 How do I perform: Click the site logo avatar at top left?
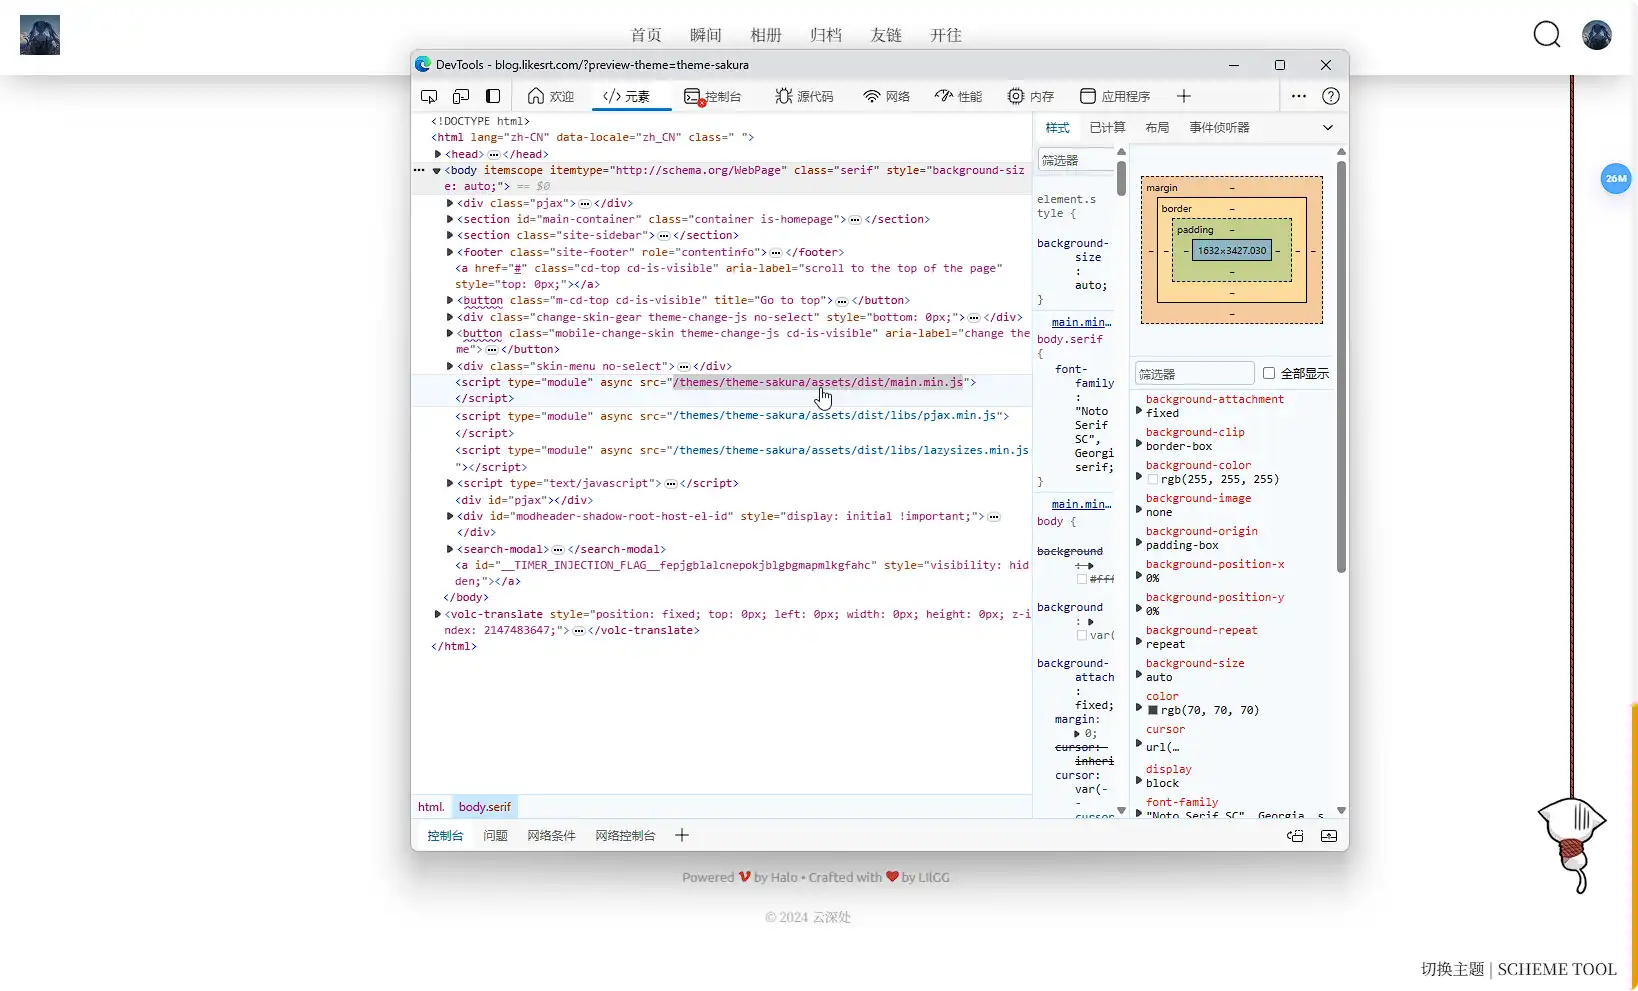coord(40,35)
